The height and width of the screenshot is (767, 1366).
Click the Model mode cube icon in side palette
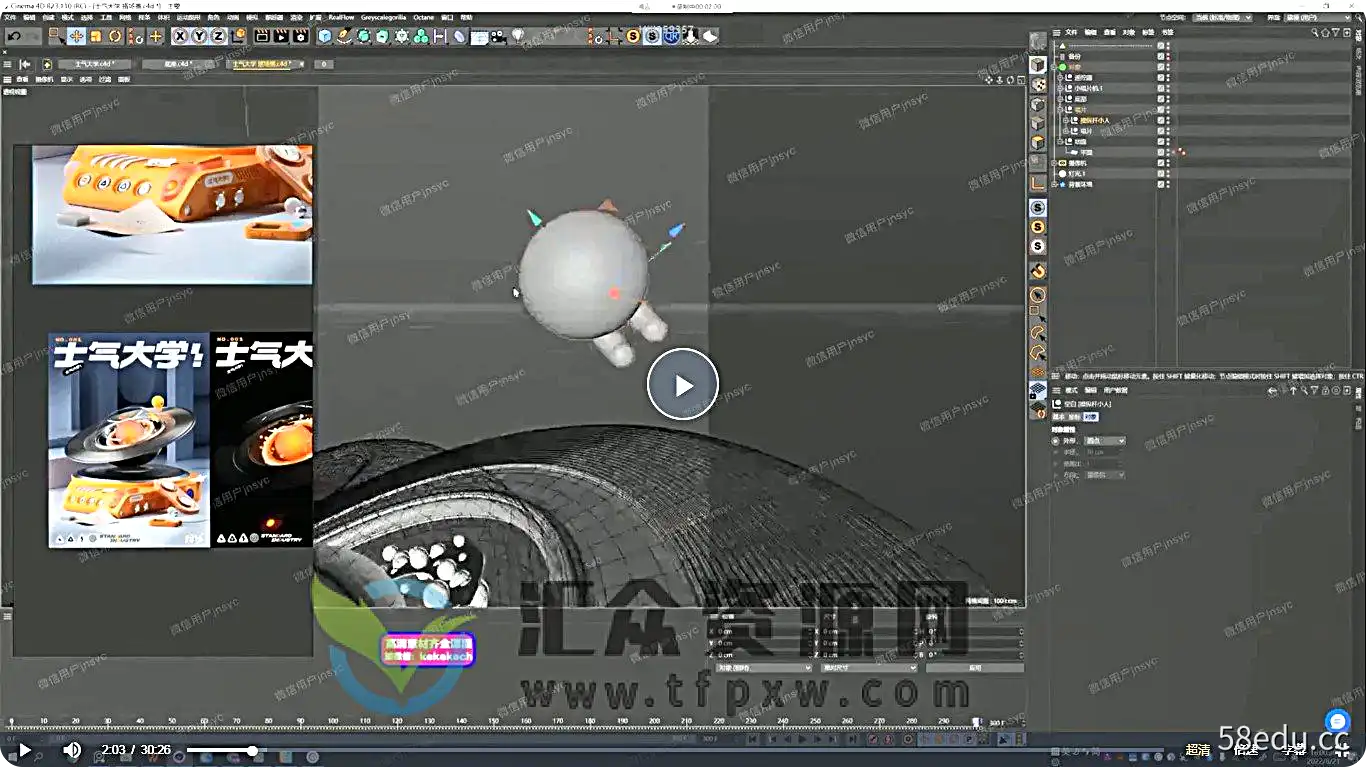click(1038, 65)
